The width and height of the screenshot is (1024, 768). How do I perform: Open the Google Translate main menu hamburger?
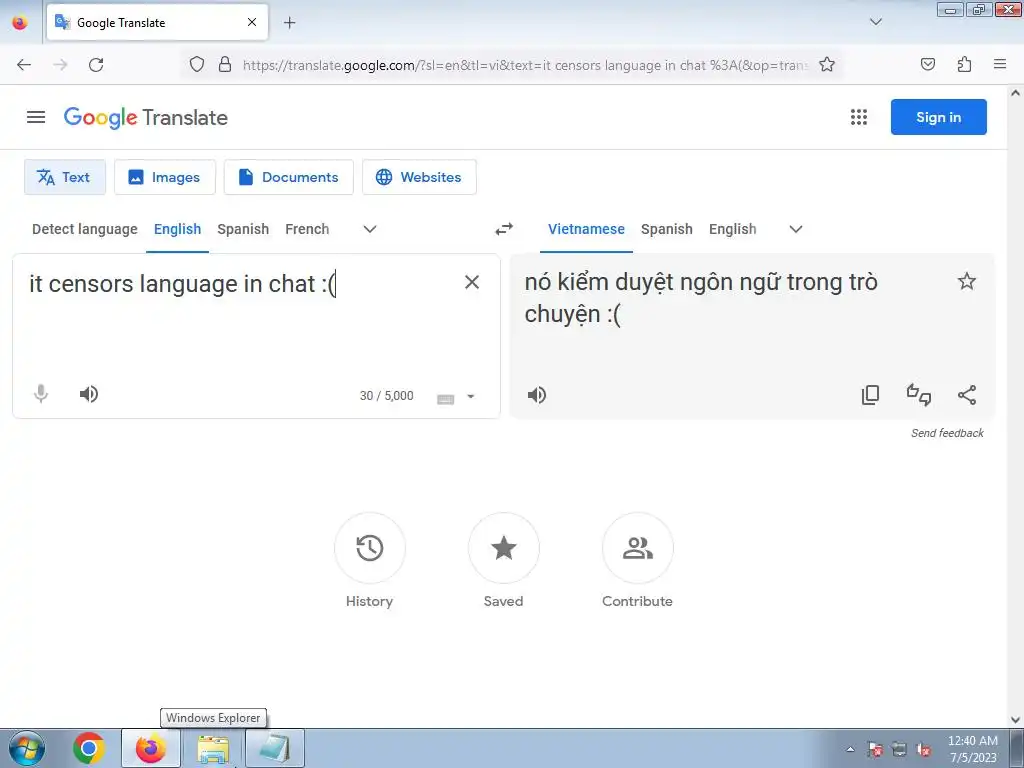[x=36, y=117]
